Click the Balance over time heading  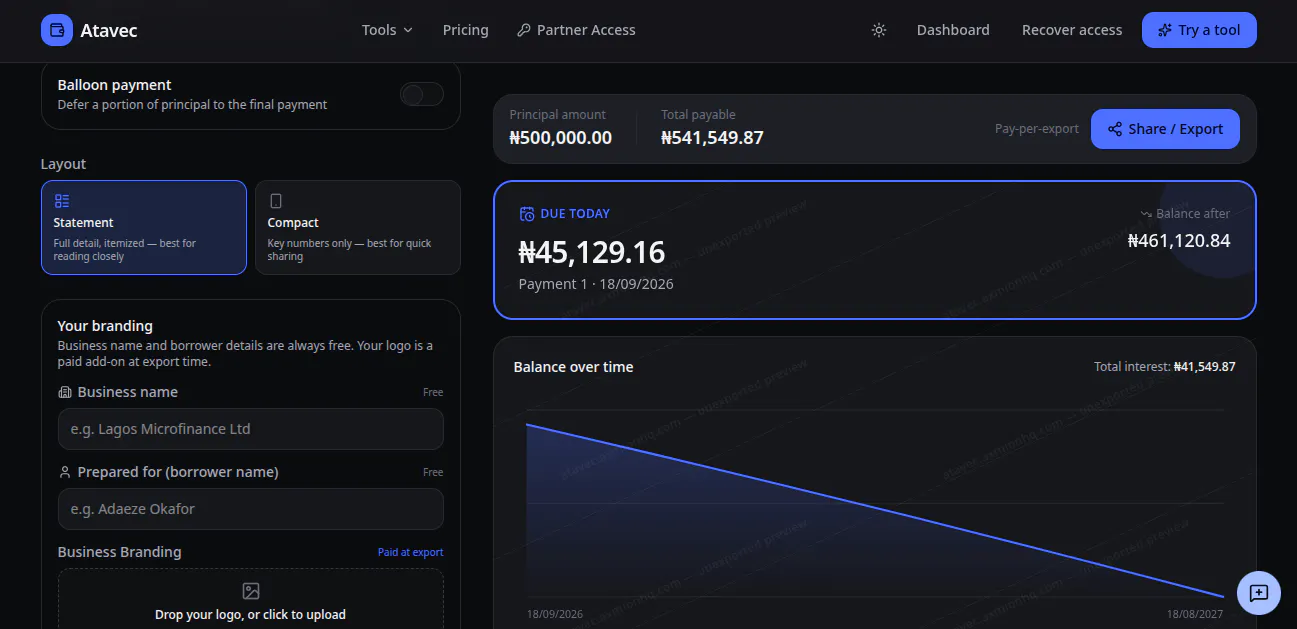(x=573, y=367)
